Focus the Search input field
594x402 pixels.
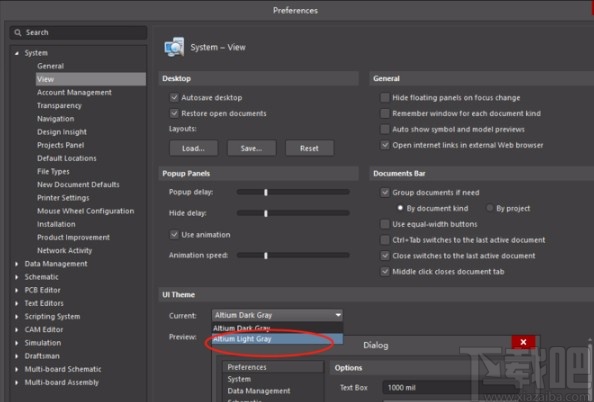pyautogui.click(x=78, y=33)
